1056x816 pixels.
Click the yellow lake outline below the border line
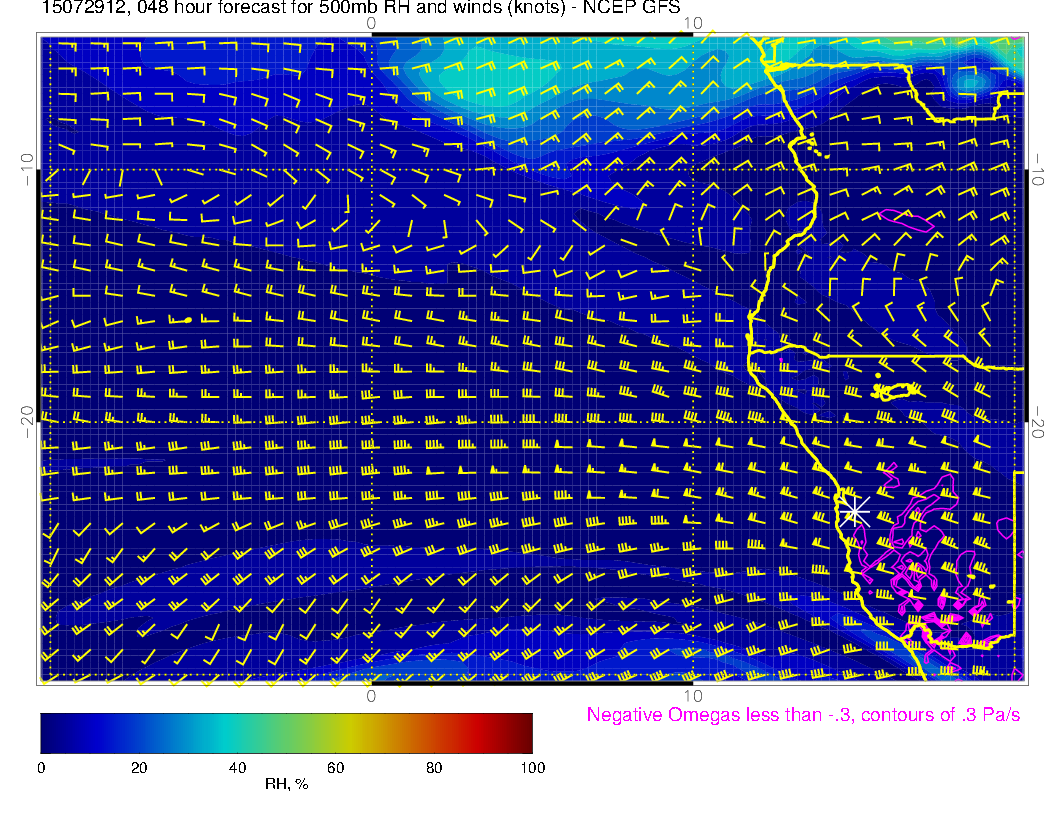pos(896,390)
